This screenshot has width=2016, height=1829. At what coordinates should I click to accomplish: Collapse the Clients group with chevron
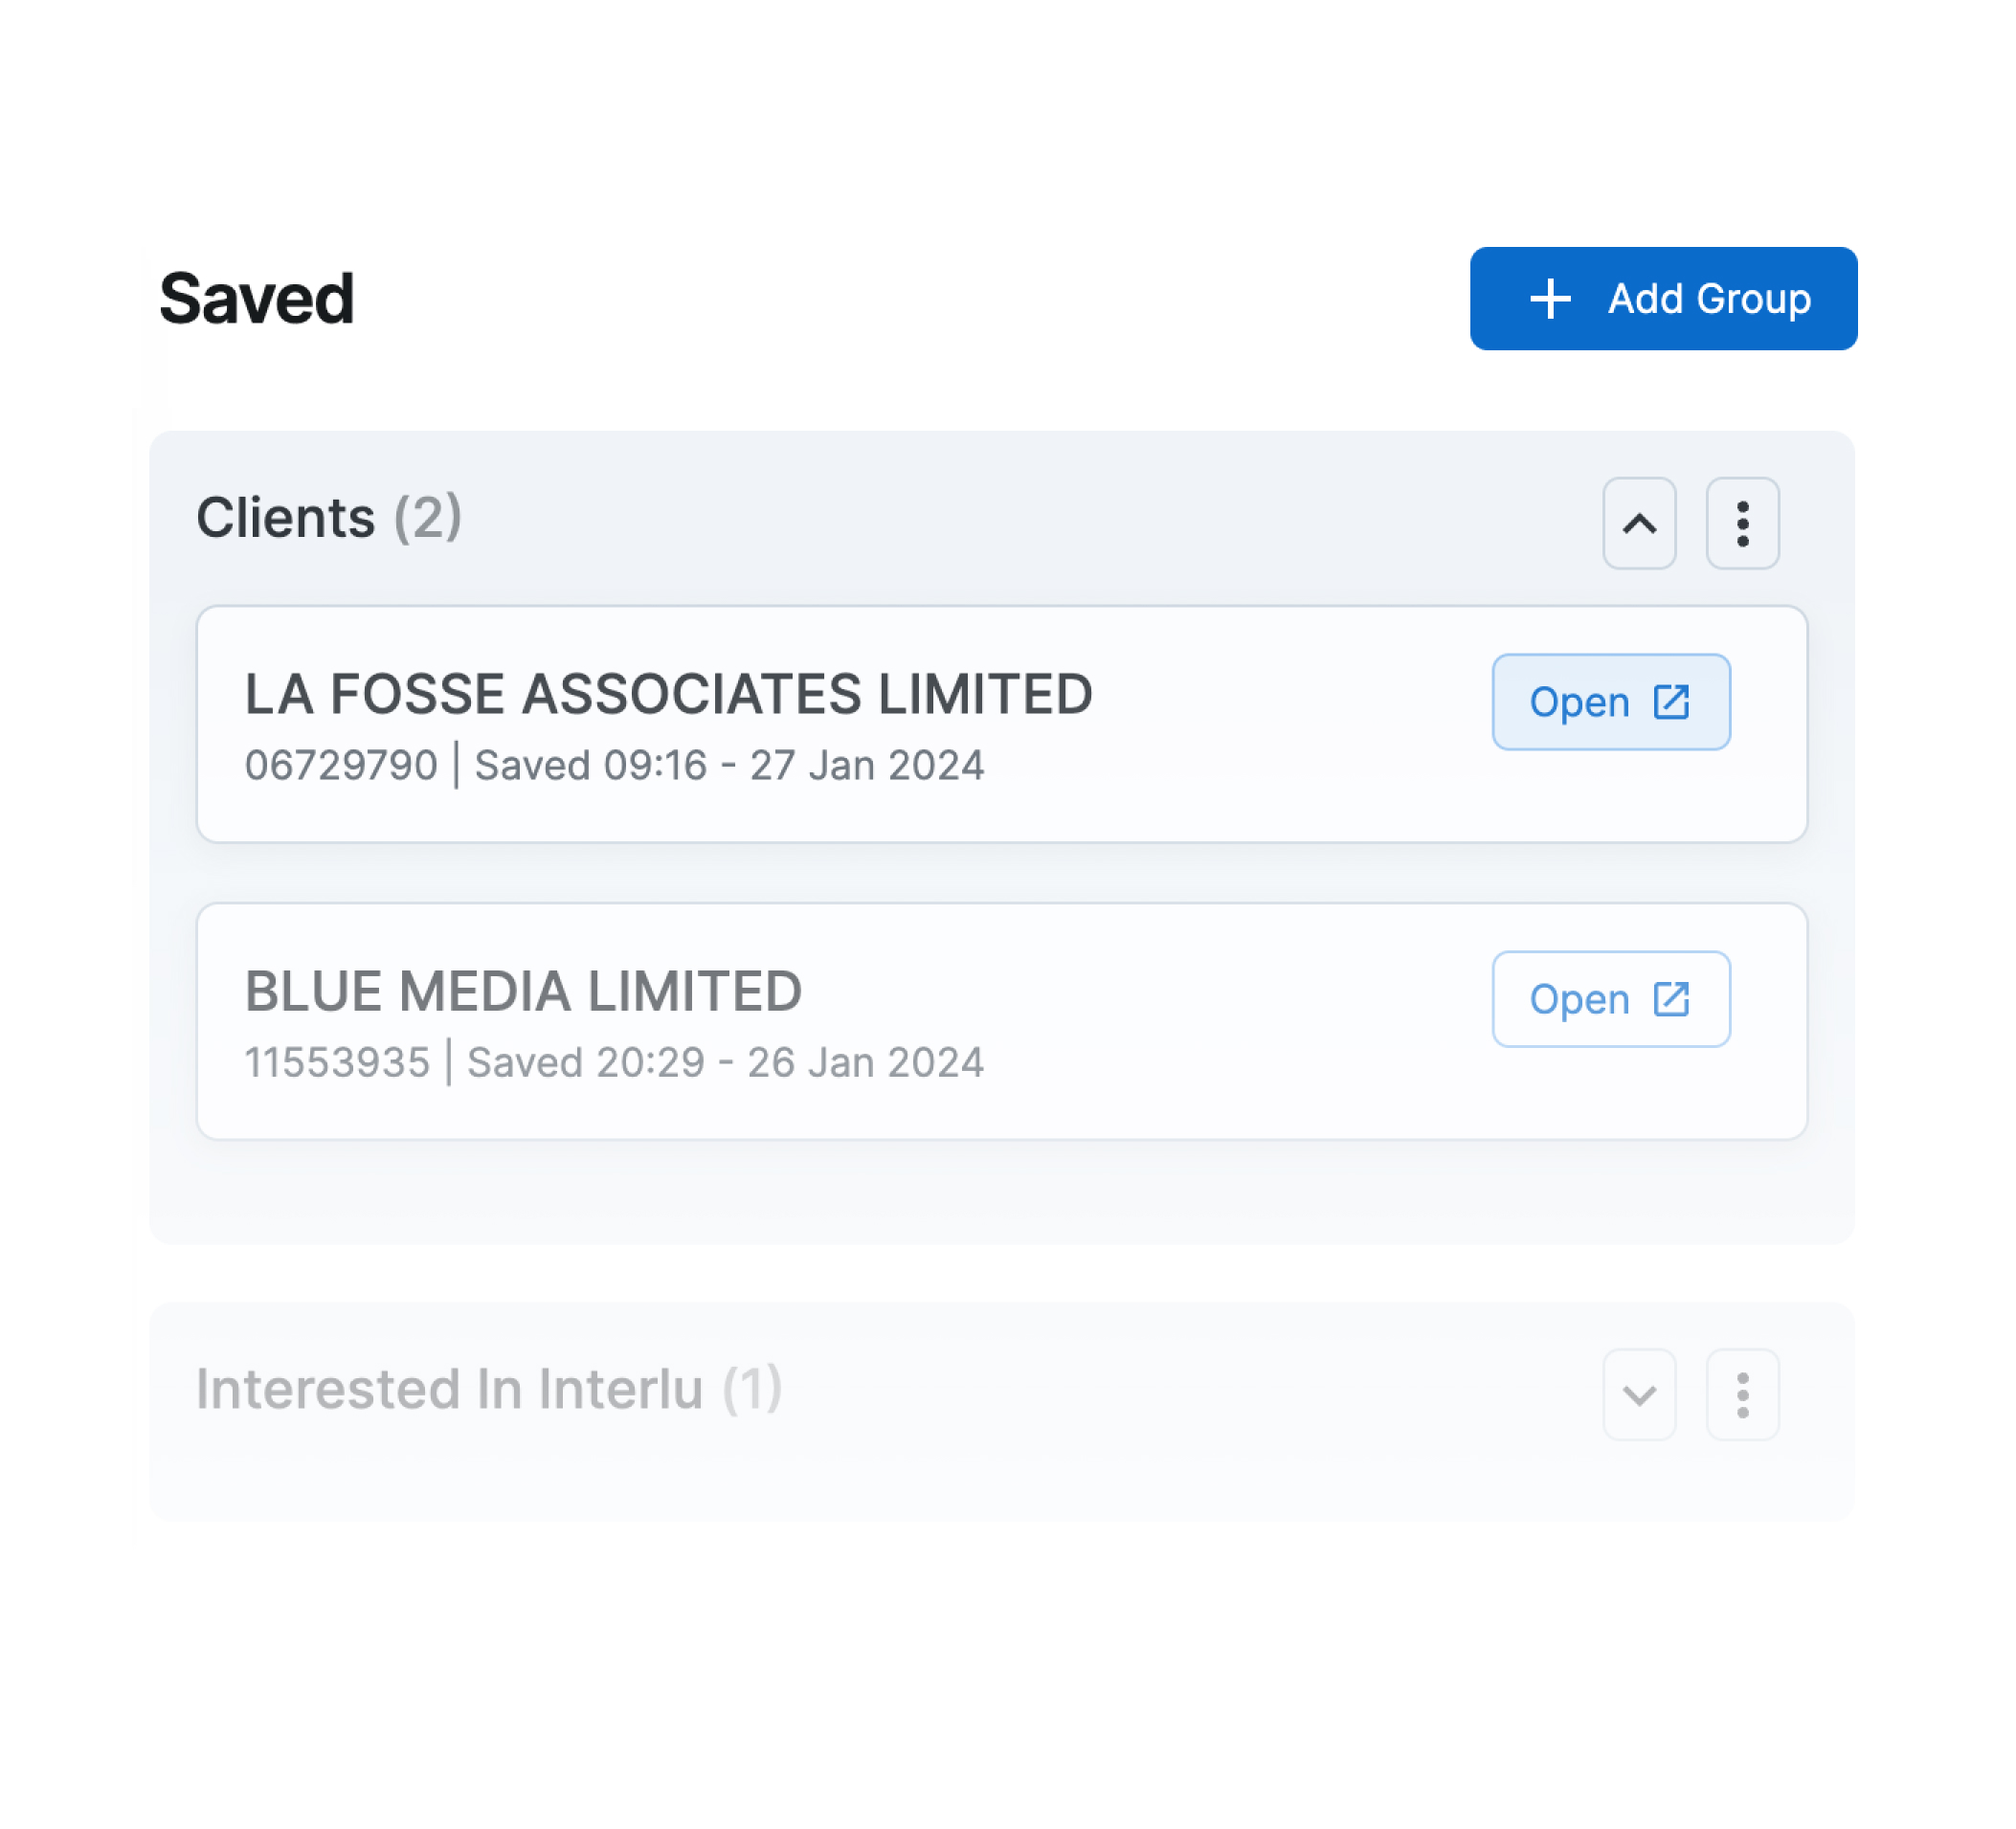click(1638, 523)
